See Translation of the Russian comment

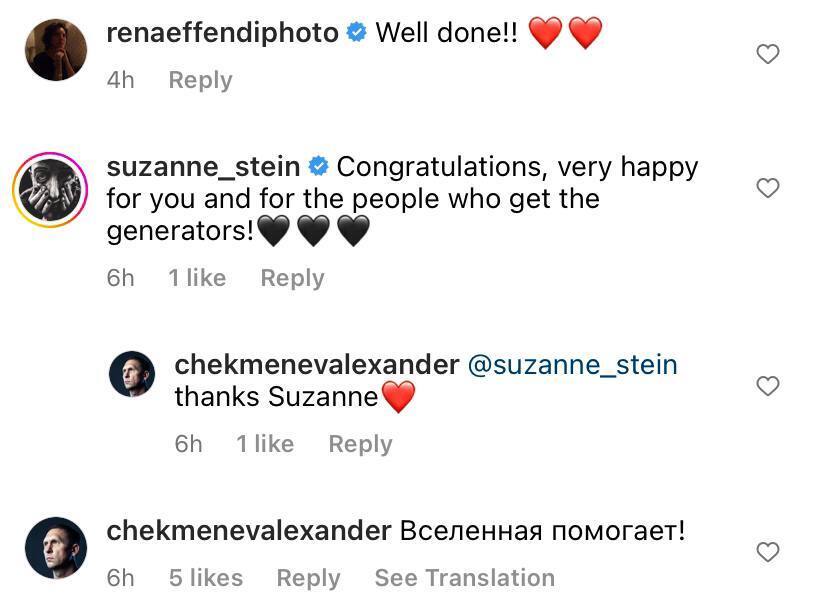[464, 578]
